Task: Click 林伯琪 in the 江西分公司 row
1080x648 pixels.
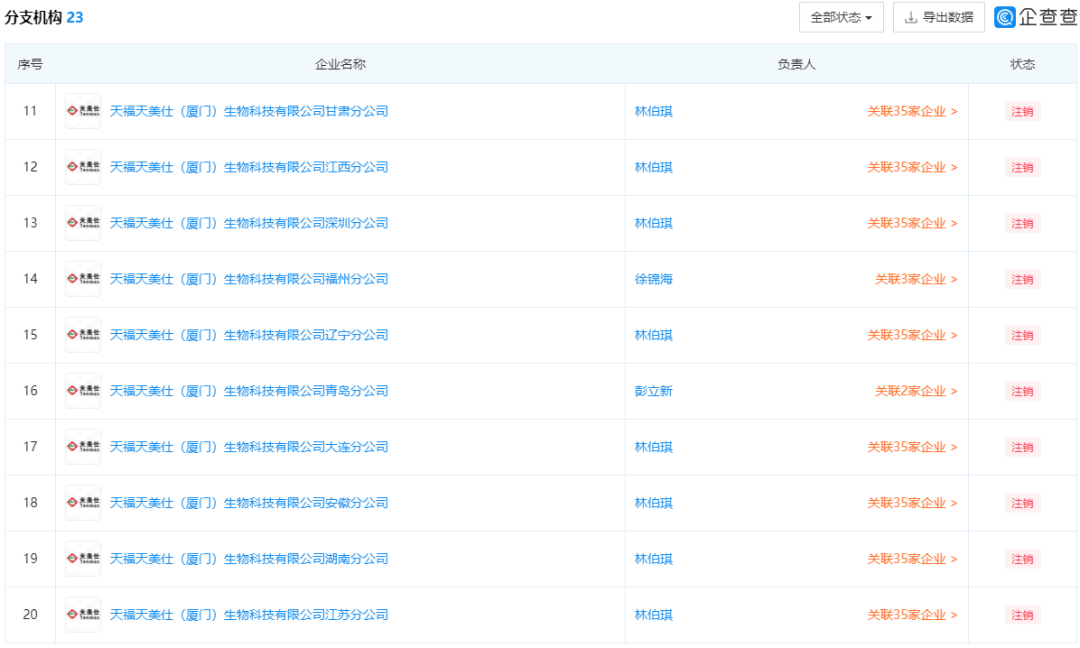Action: coord(653,167)
